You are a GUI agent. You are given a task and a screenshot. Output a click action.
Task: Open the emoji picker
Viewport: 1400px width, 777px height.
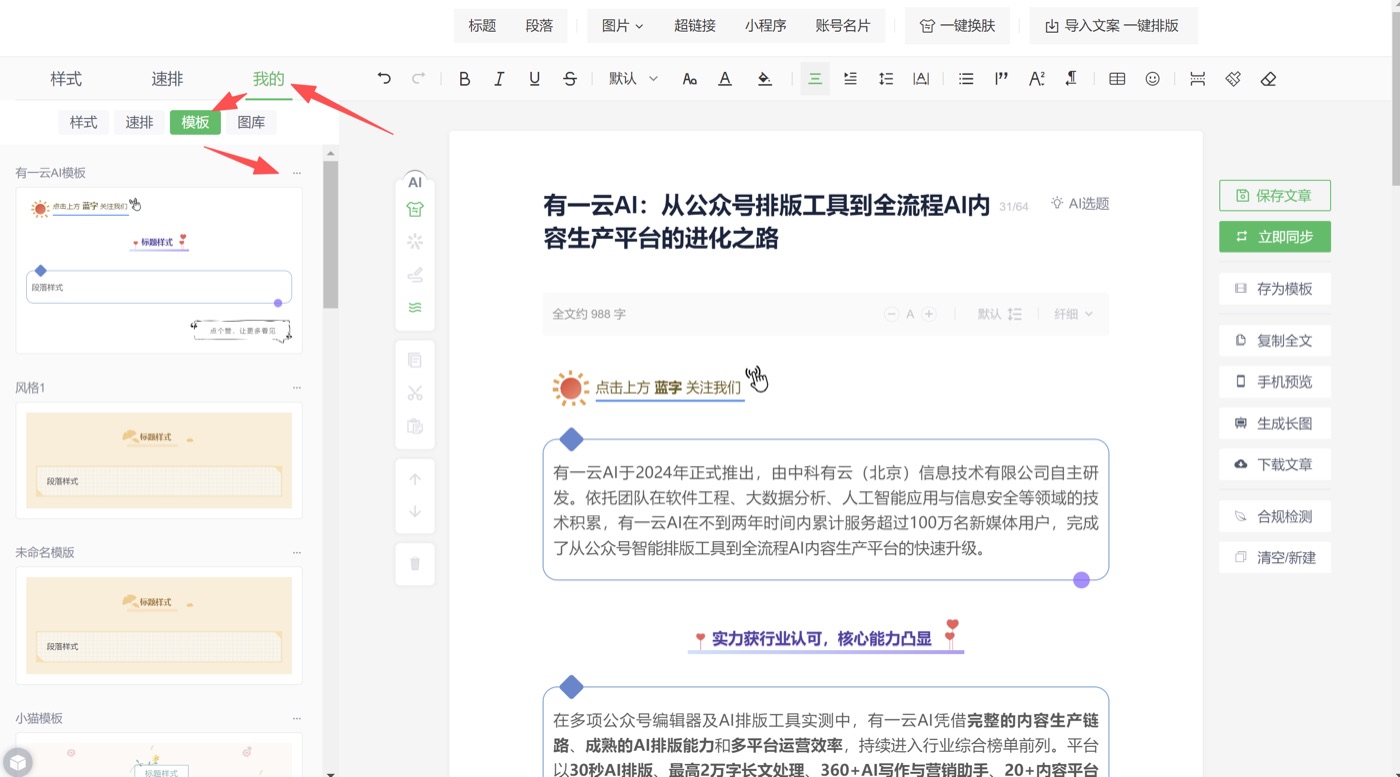[1153, 79]
